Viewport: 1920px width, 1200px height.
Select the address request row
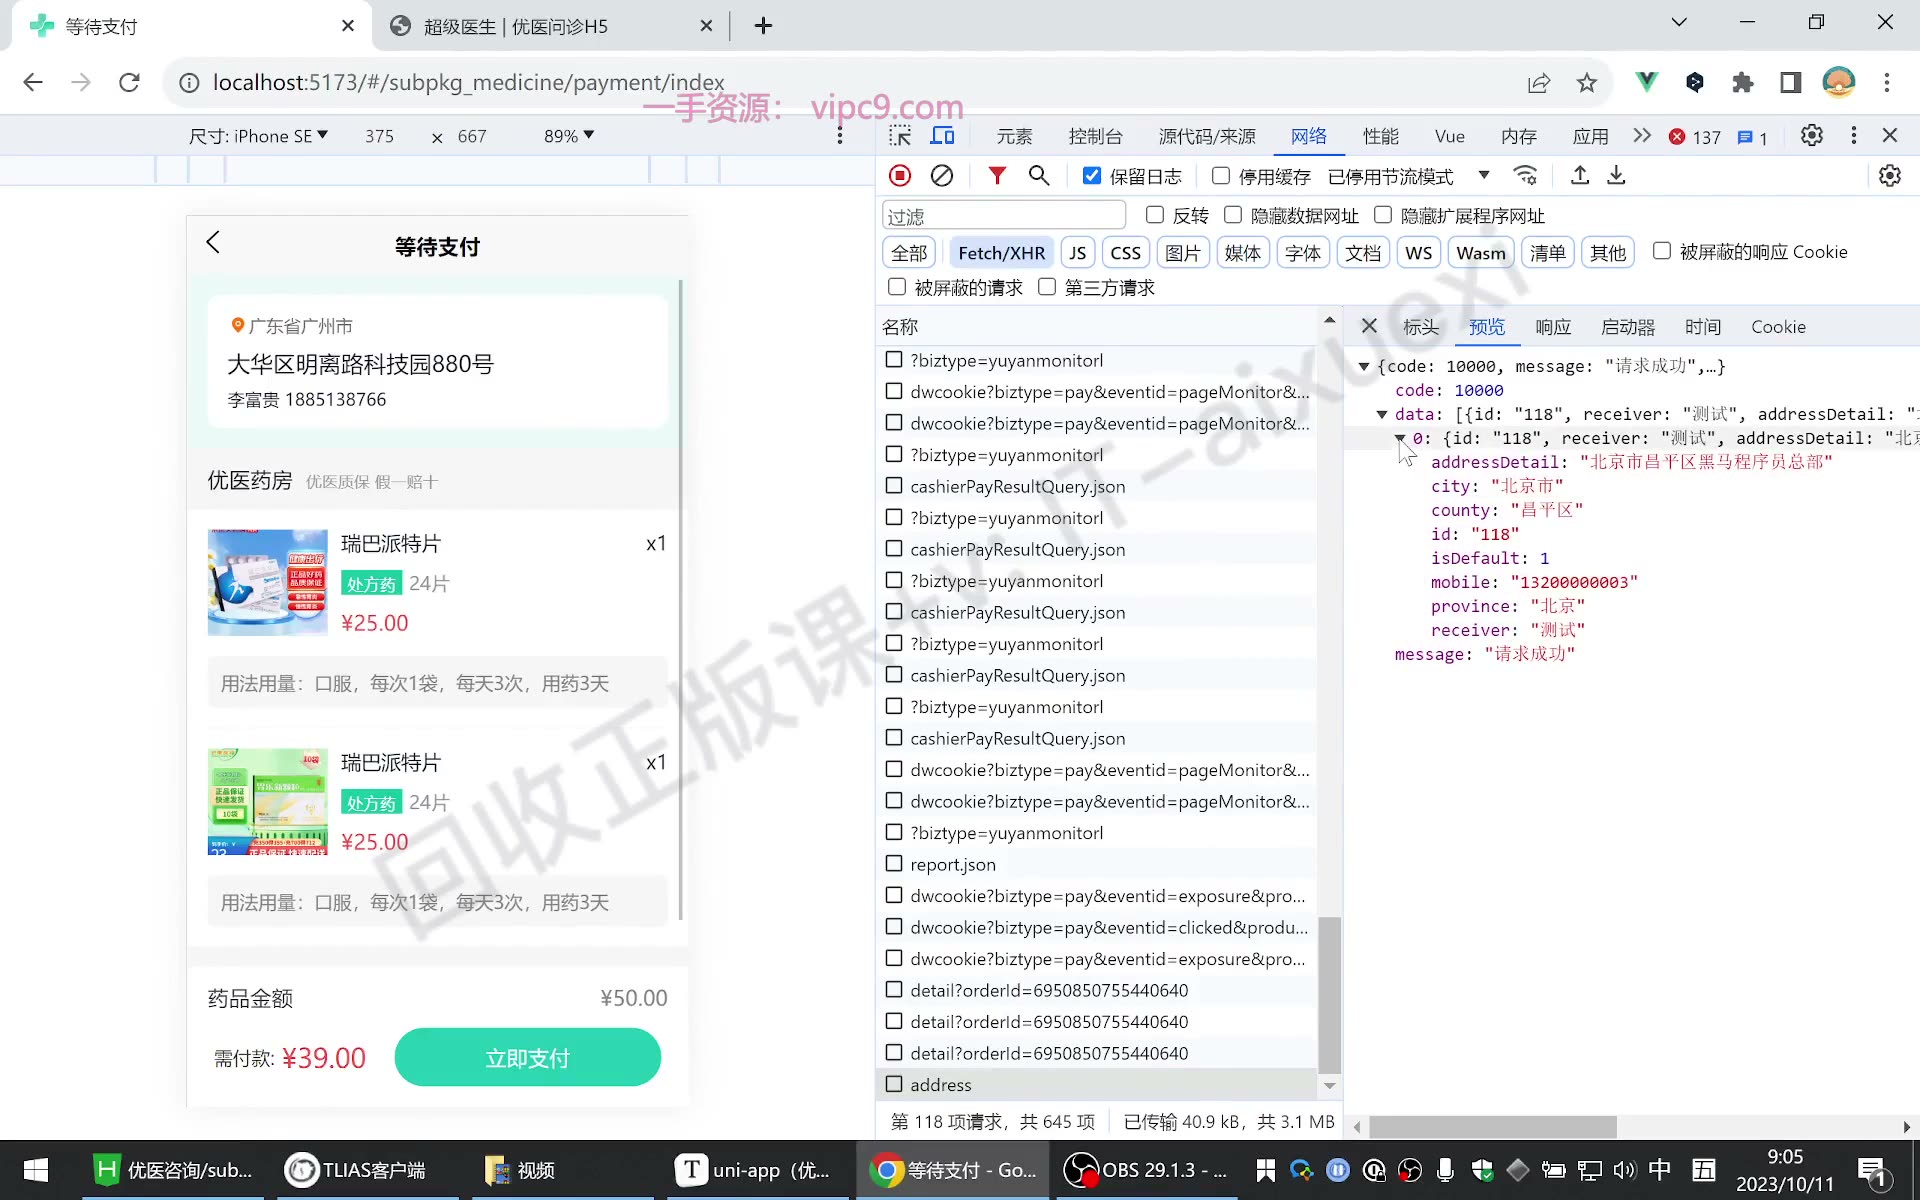[1096, 1085]
